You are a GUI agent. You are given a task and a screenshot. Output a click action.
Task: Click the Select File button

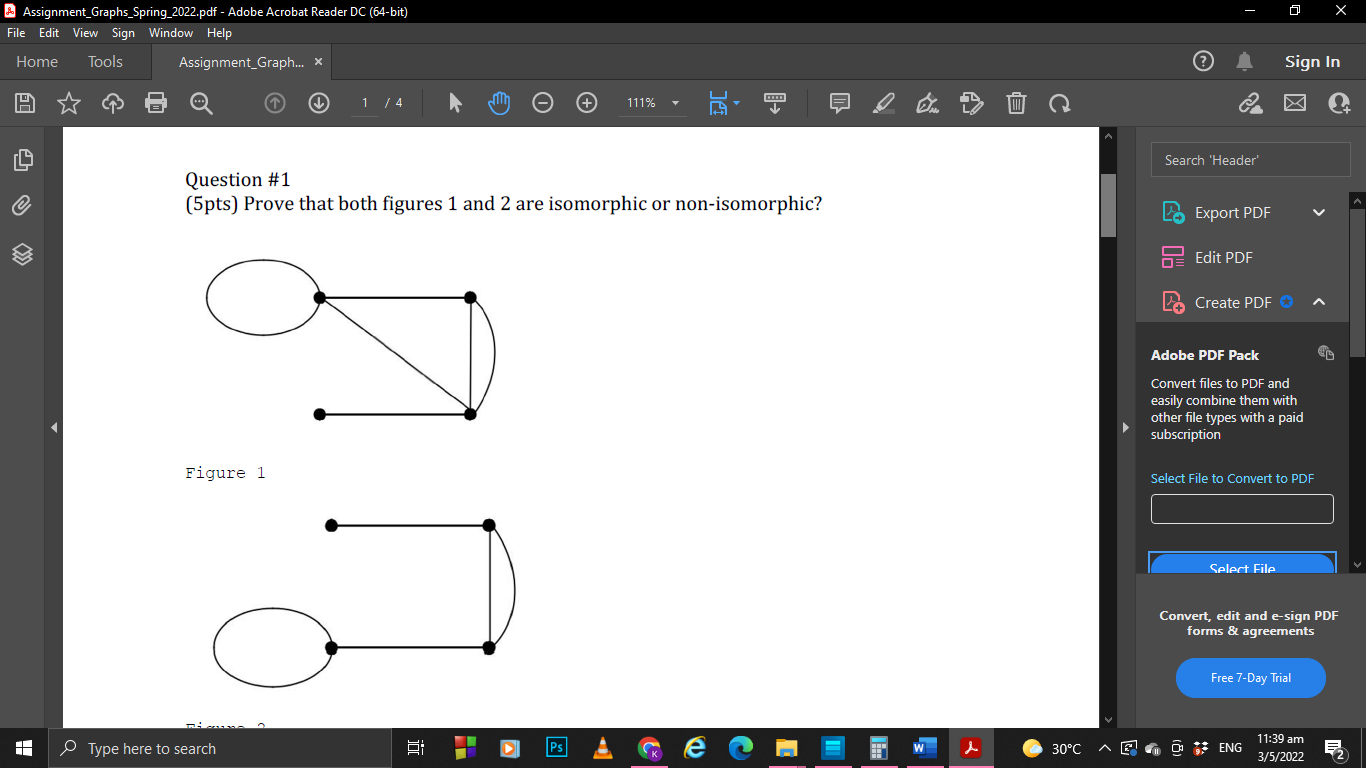pyautogui.click(x=1242, y=568)
